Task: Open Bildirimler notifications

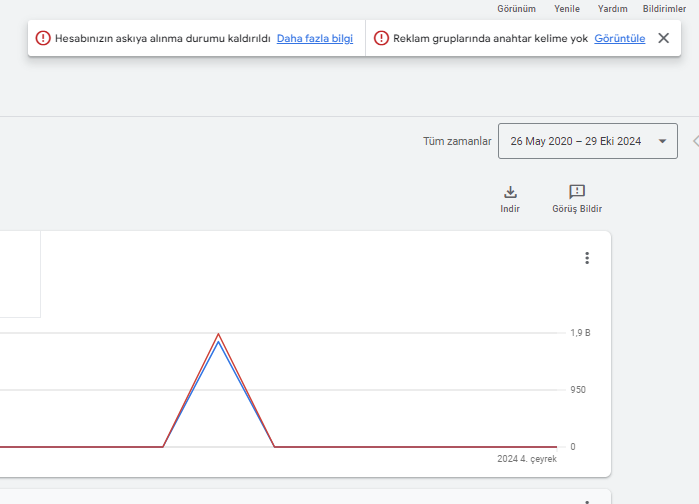Action: [664, 9]
